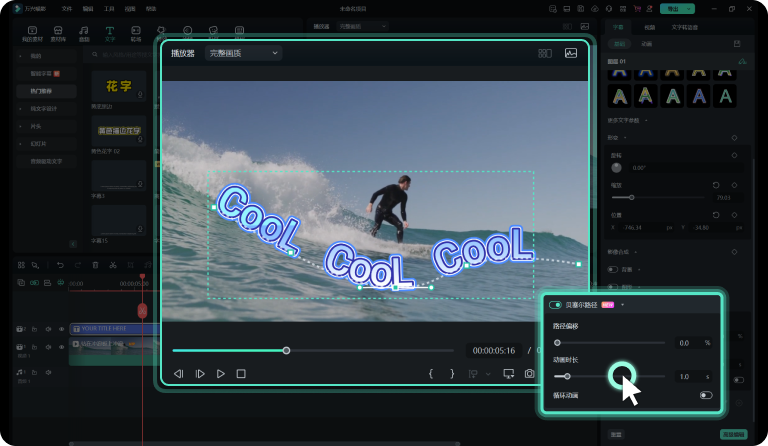
Task: Click the Play button in the player
Action: pos(220,374)
